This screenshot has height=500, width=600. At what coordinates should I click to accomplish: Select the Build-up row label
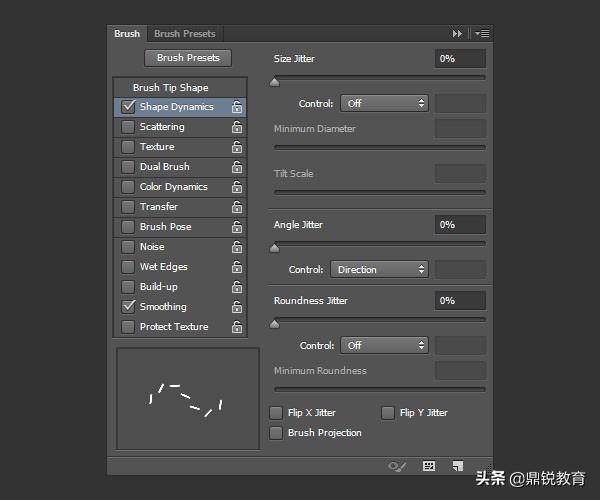coord(158,287)
